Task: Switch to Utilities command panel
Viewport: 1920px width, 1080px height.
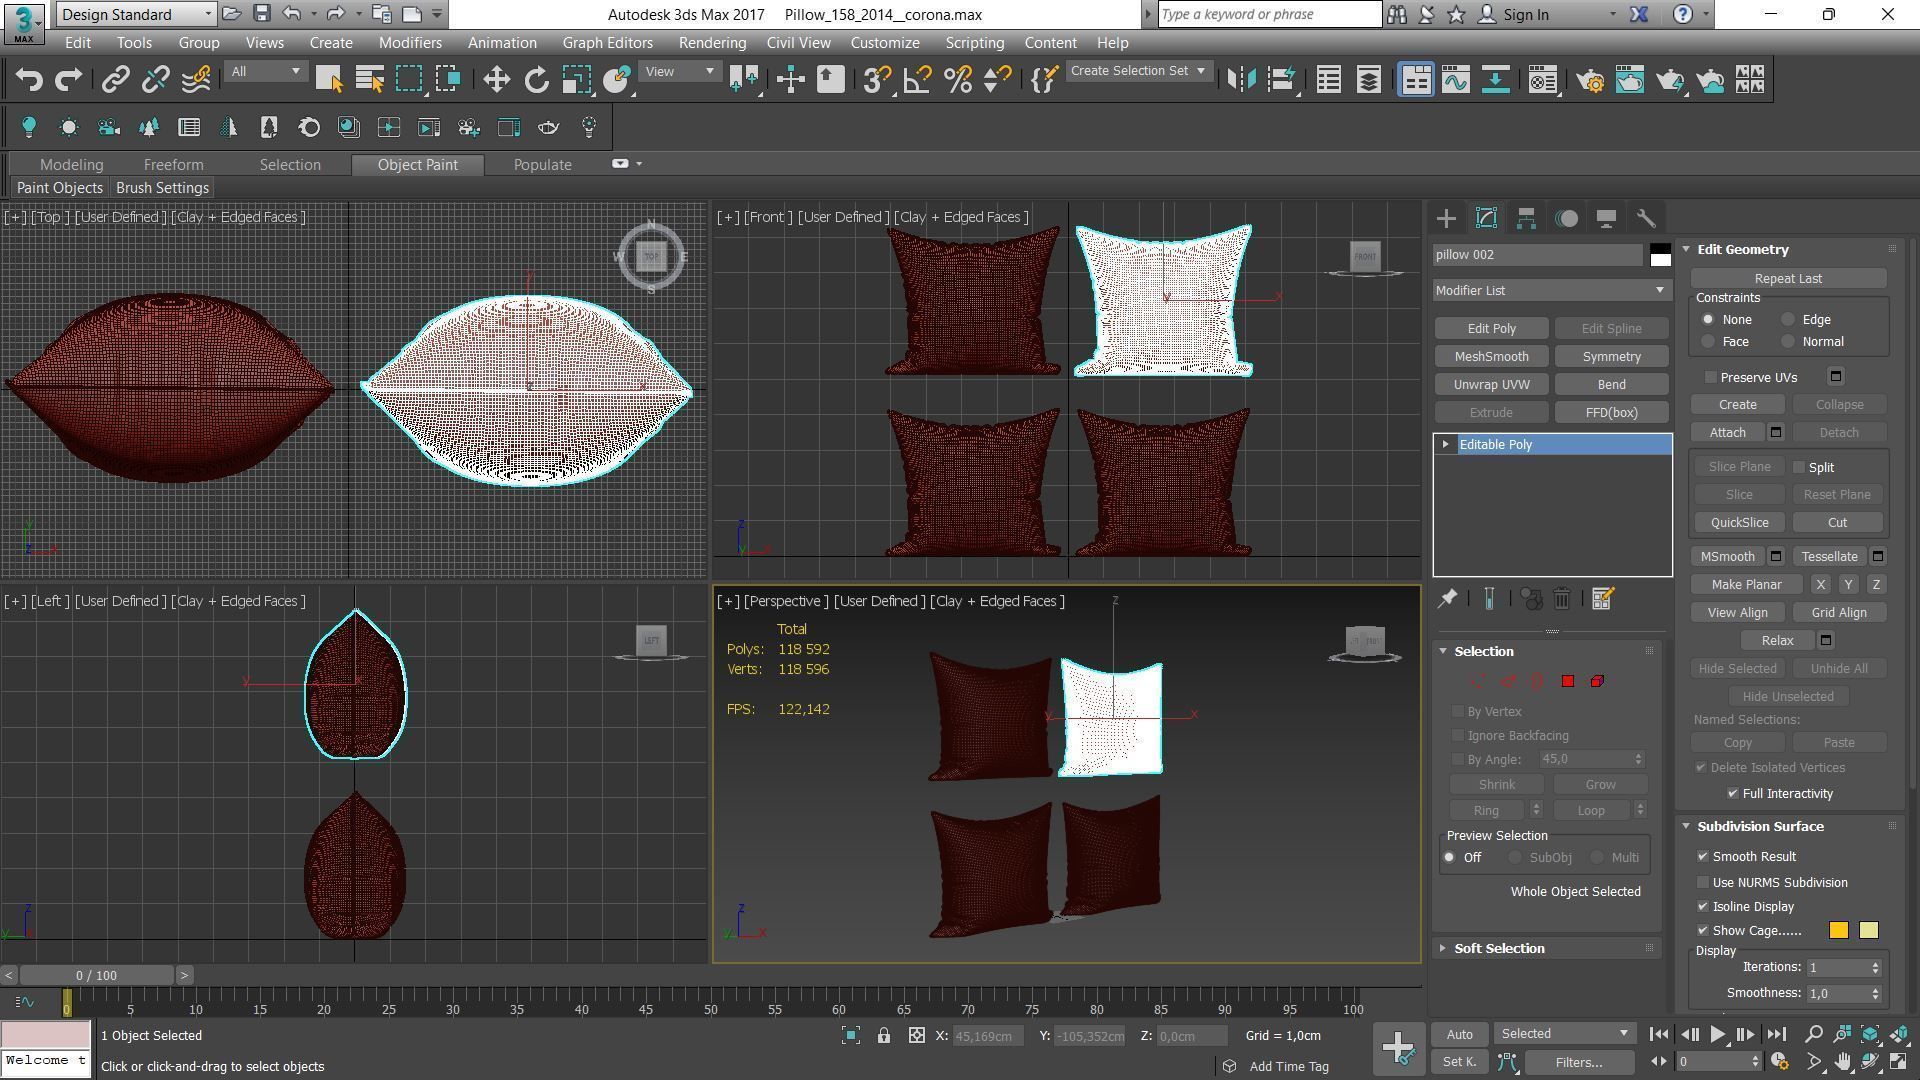Action: coord(1646,218)
